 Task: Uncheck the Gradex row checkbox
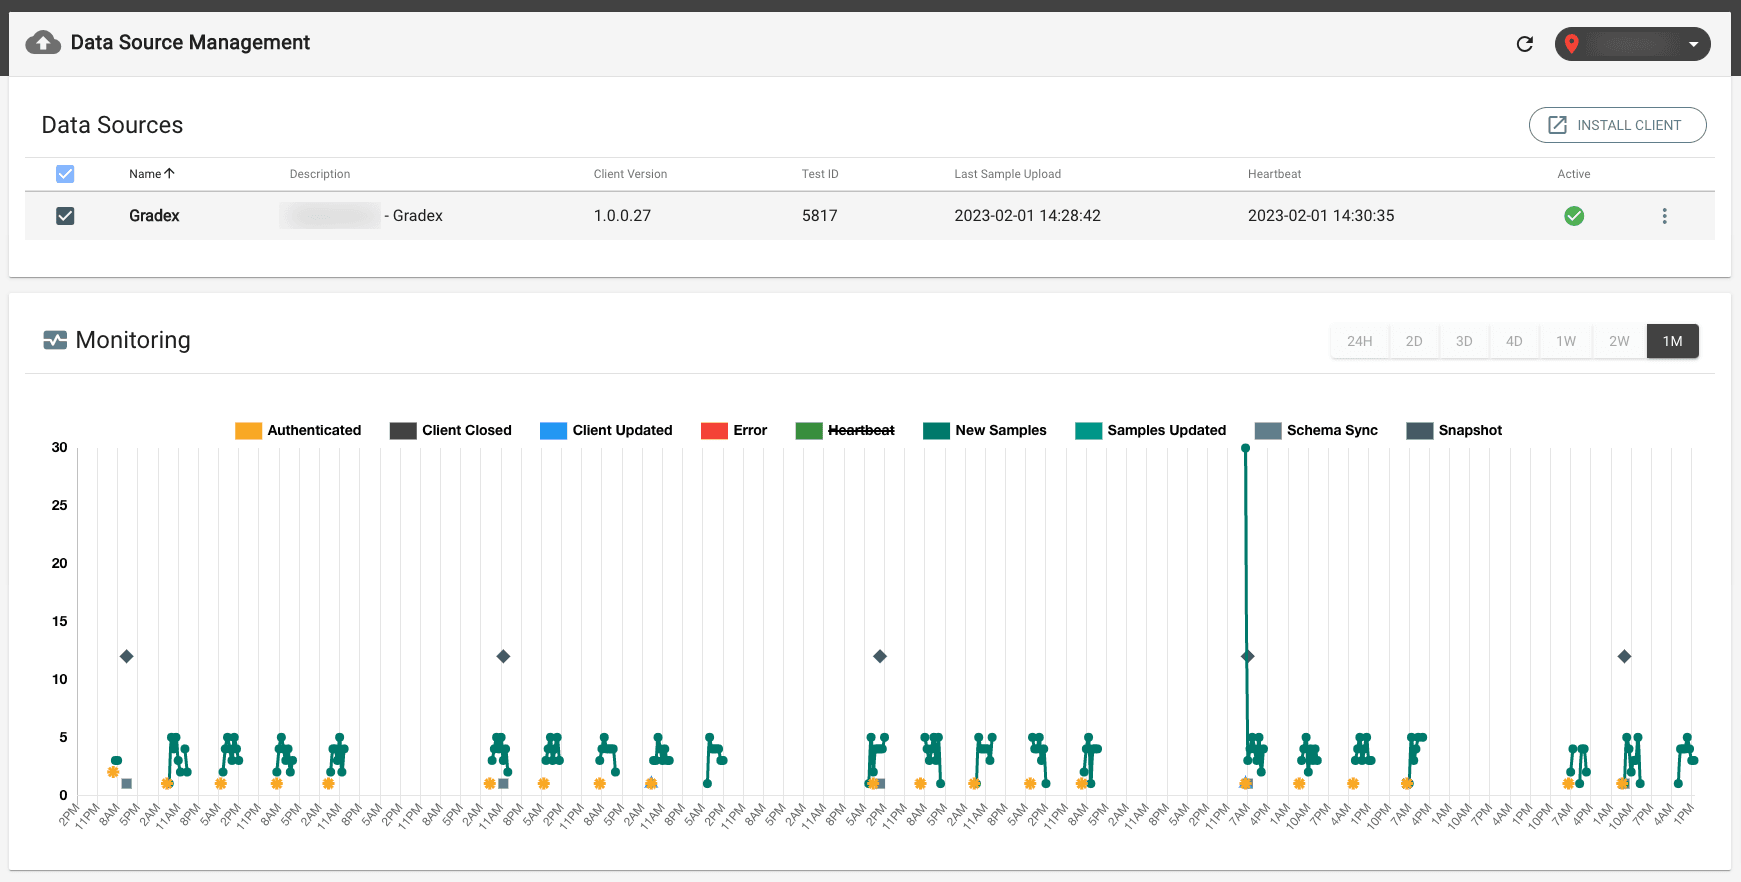65,216
